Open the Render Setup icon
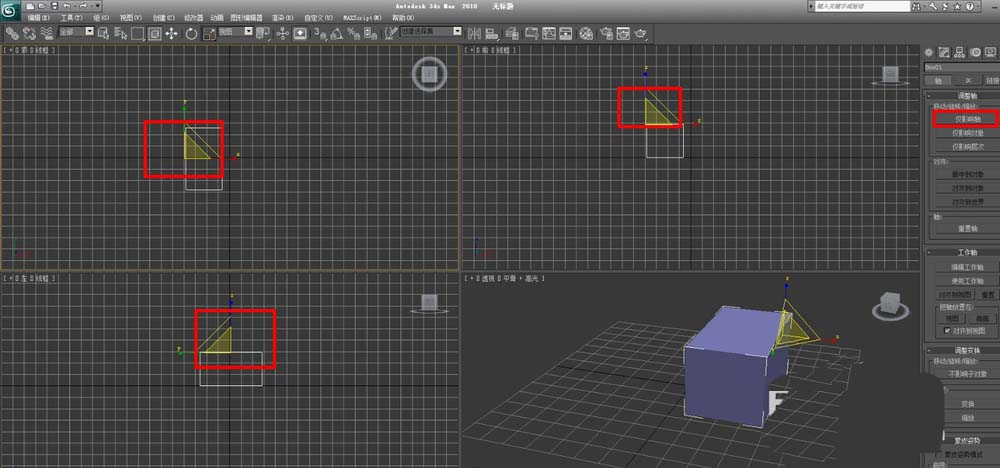The height and width of the screenshot is (468, 1000). click(606, 33)
